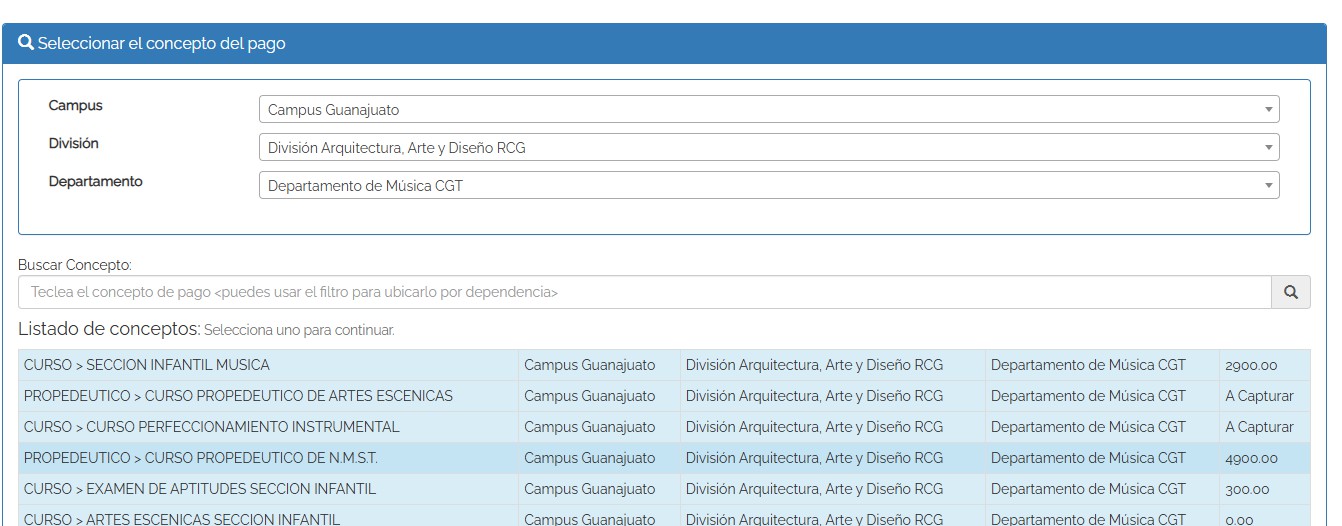Screen dimensions: 1342x526
Task: Click the 4900.00 amount cell
Action: [1251, 458]
